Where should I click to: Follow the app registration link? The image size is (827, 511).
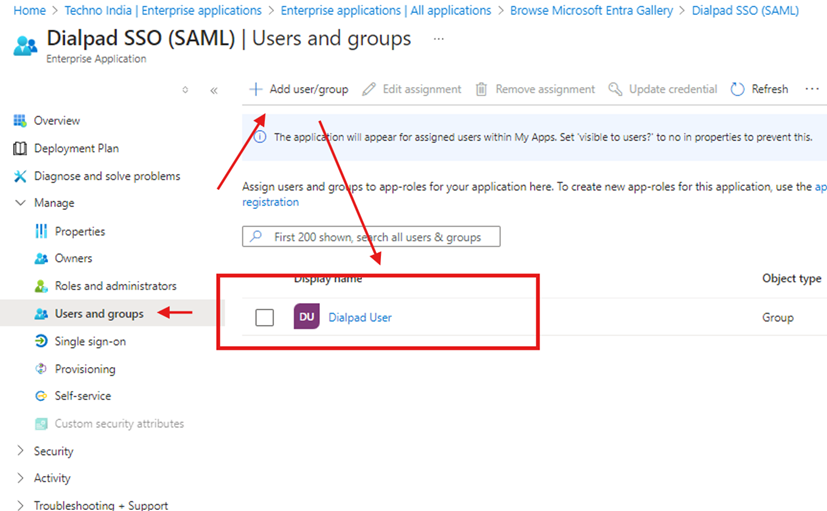[x=270, y=202]
